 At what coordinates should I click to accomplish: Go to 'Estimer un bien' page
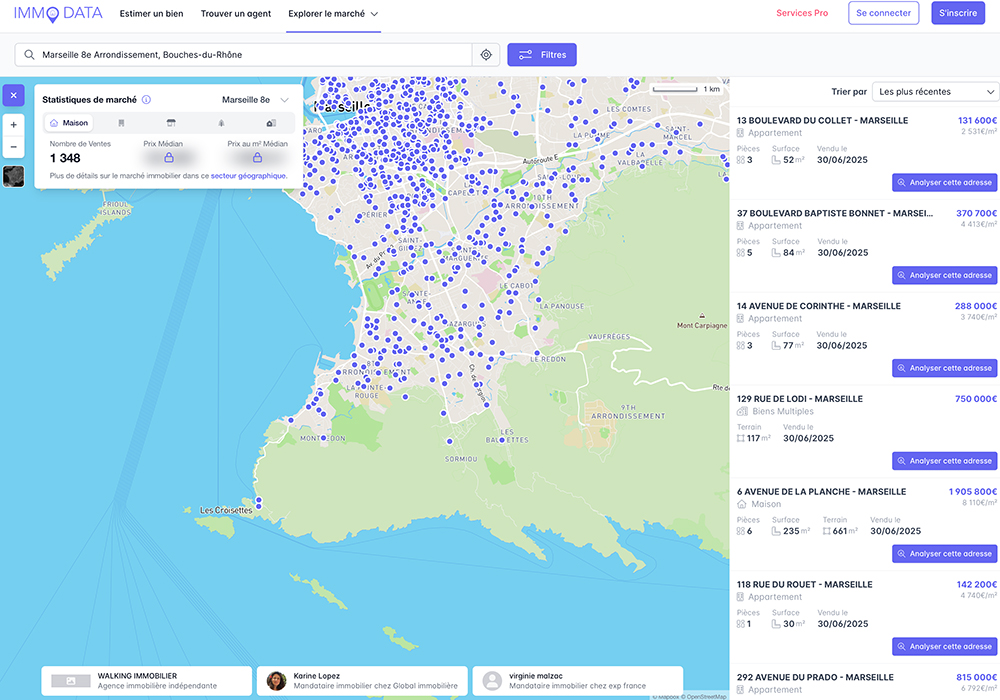tap(151, 14)
